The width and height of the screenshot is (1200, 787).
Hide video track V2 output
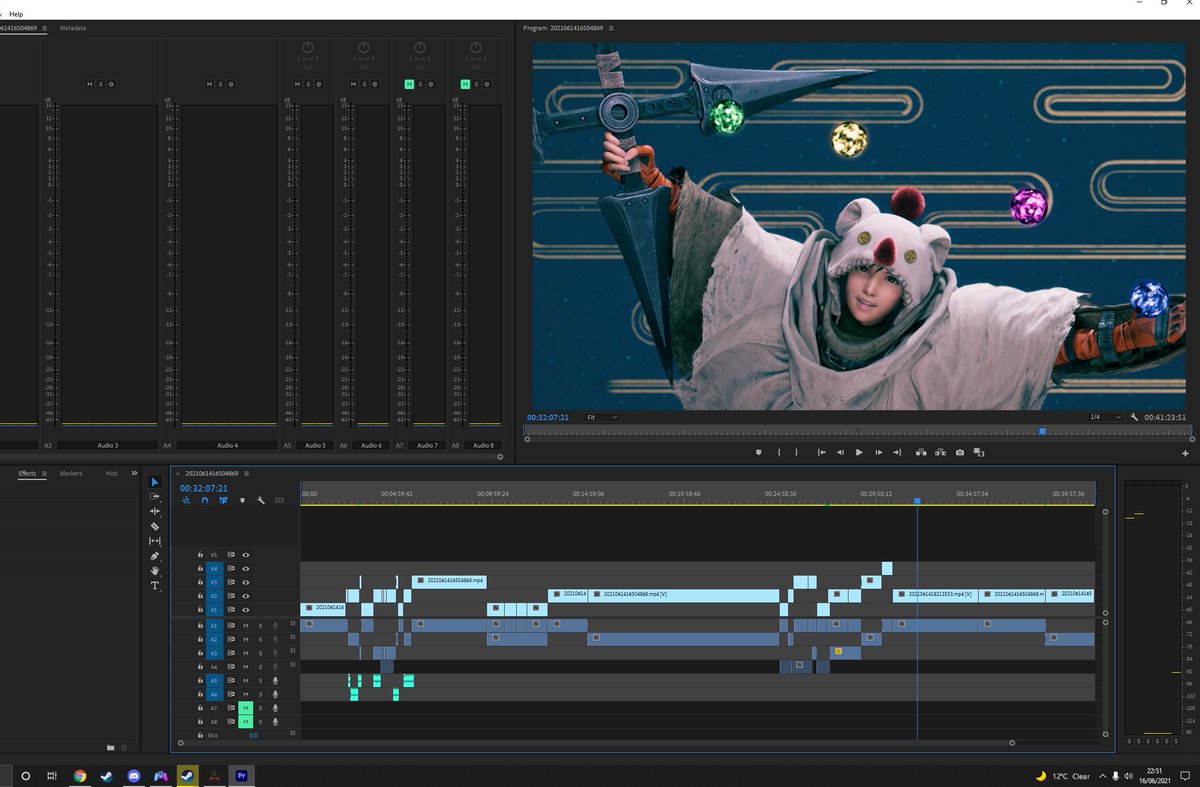point(246,596)
